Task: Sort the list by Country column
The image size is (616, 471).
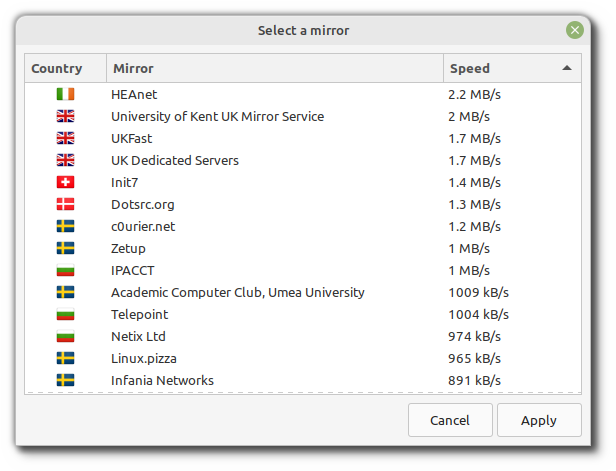Action: pyautogui.click(x=57, y=69)
